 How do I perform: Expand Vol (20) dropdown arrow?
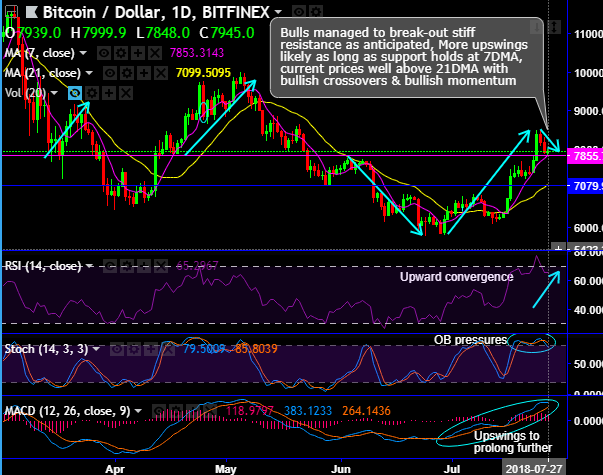pyautogui.click(x=54, y=93)
